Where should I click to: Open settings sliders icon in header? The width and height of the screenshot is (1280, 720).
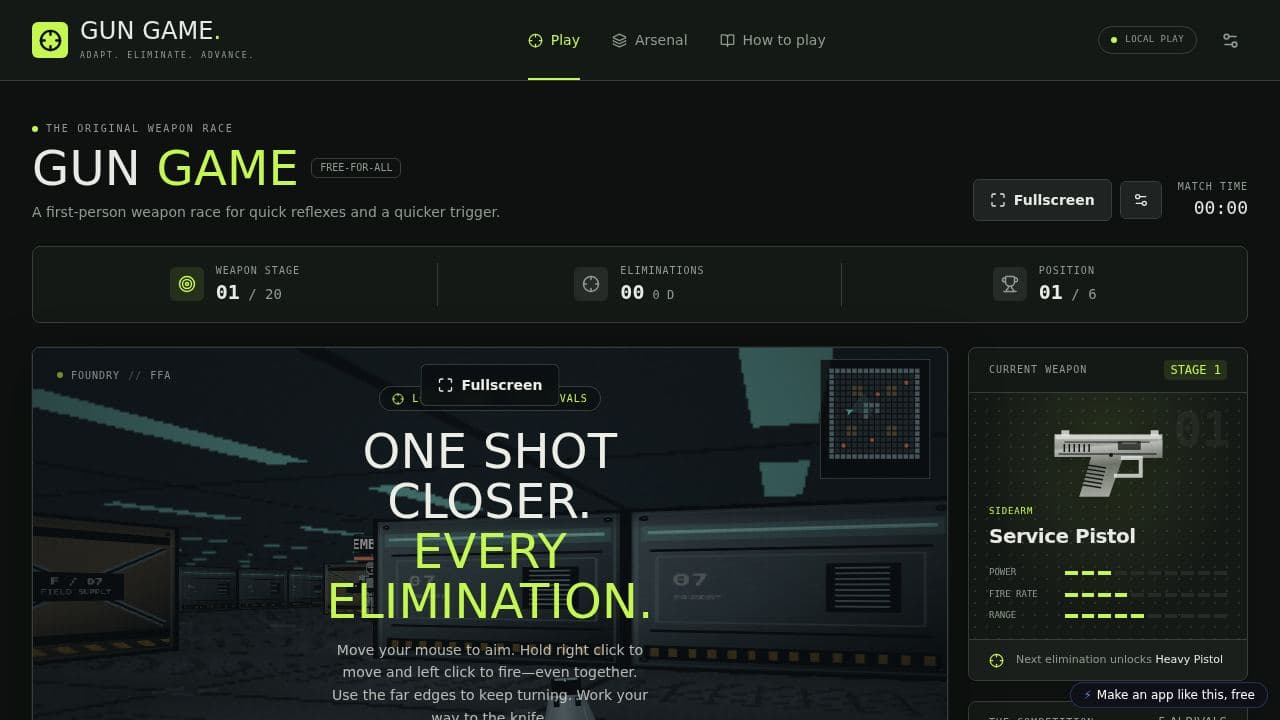1231,40
